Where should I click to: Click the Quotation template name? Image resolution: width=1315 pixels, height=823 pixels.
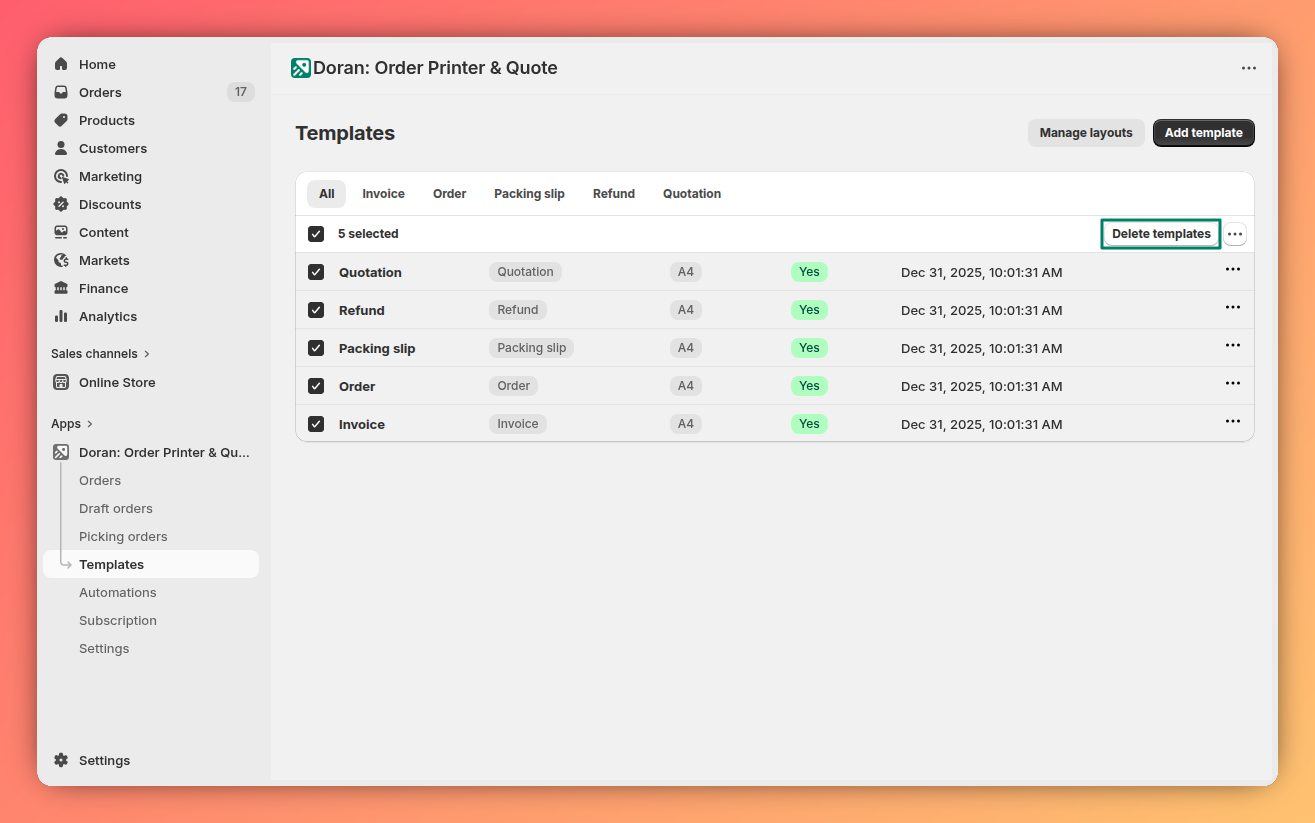point(370,272)
